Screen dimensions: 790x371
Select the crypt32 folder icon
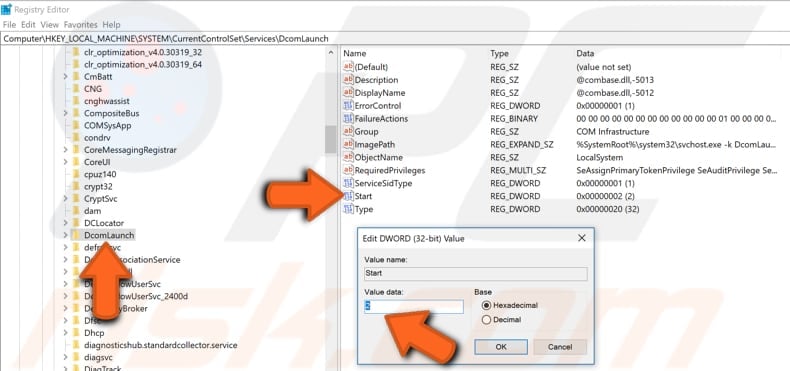pos(76,187)
